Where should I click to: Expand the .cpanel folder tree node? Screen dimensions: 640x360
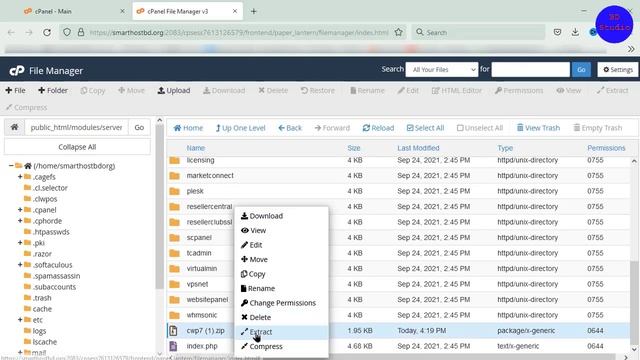click(x=20, y=210)
